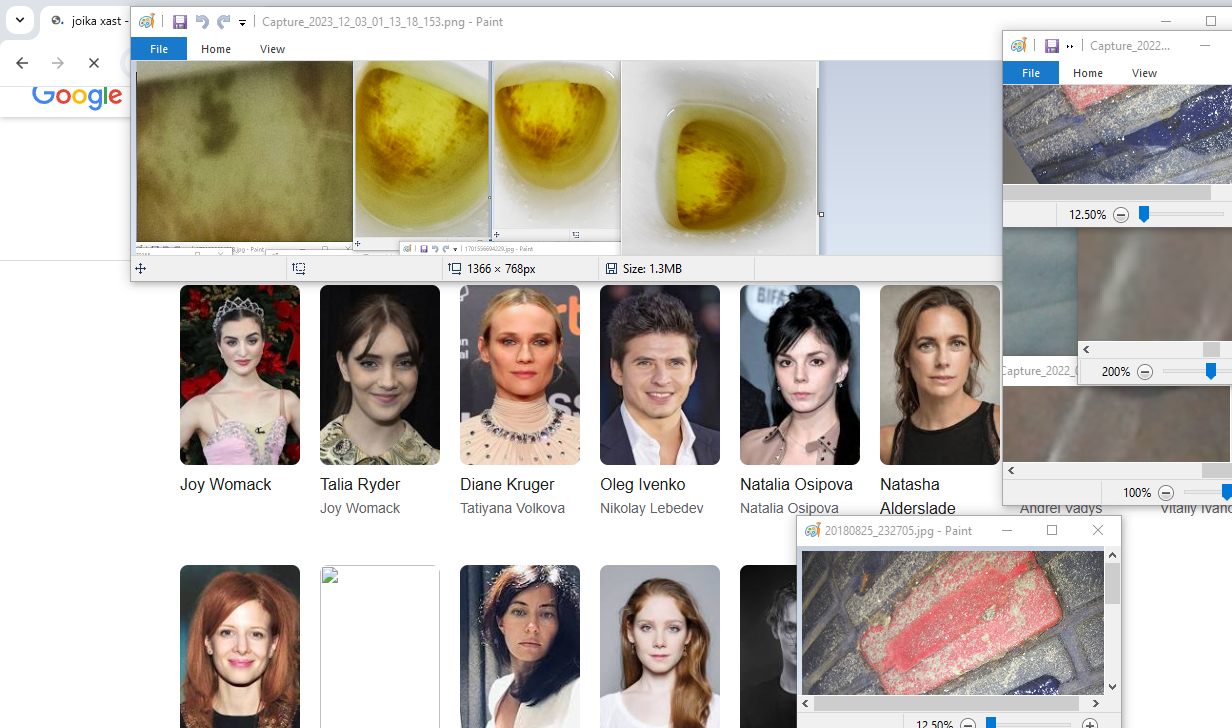Stop page loading in Chrome
This screenshot has width=1232, height=728.
93,63
